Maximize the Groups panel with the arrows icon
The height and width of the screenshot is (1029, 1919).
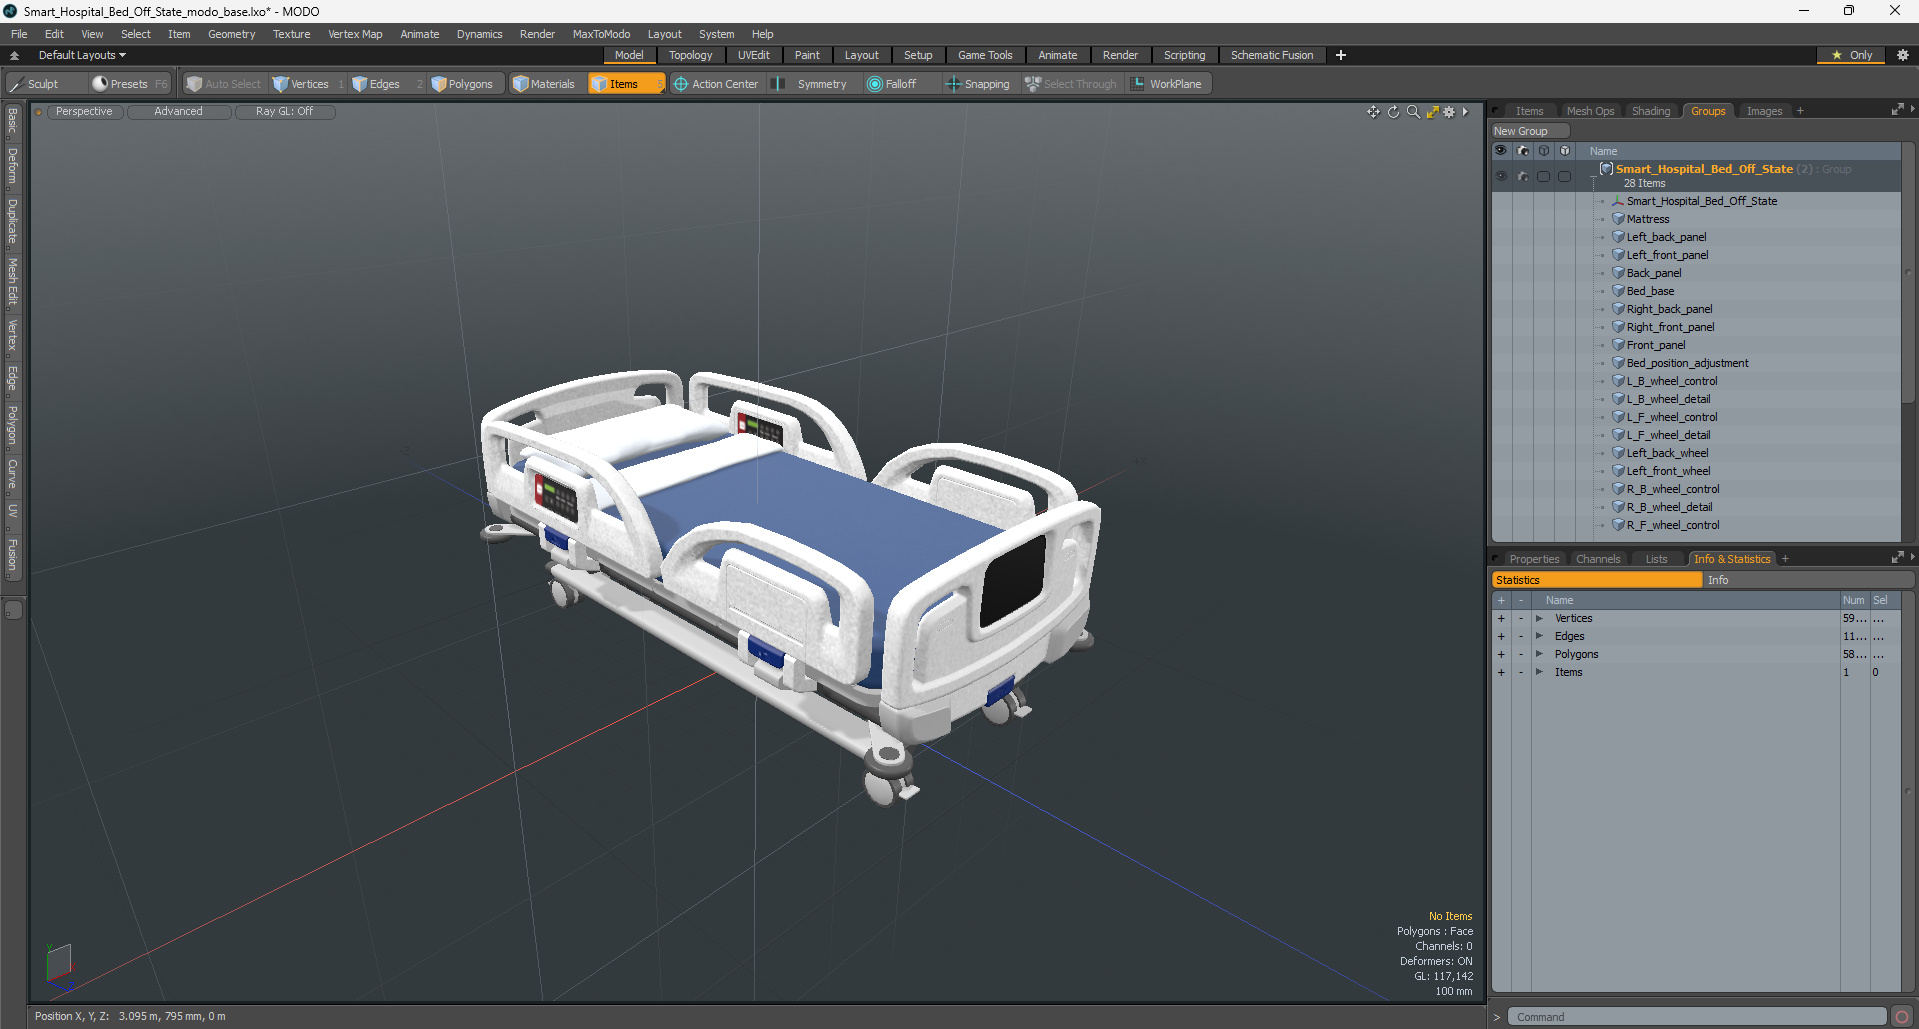pos(1897,110)
